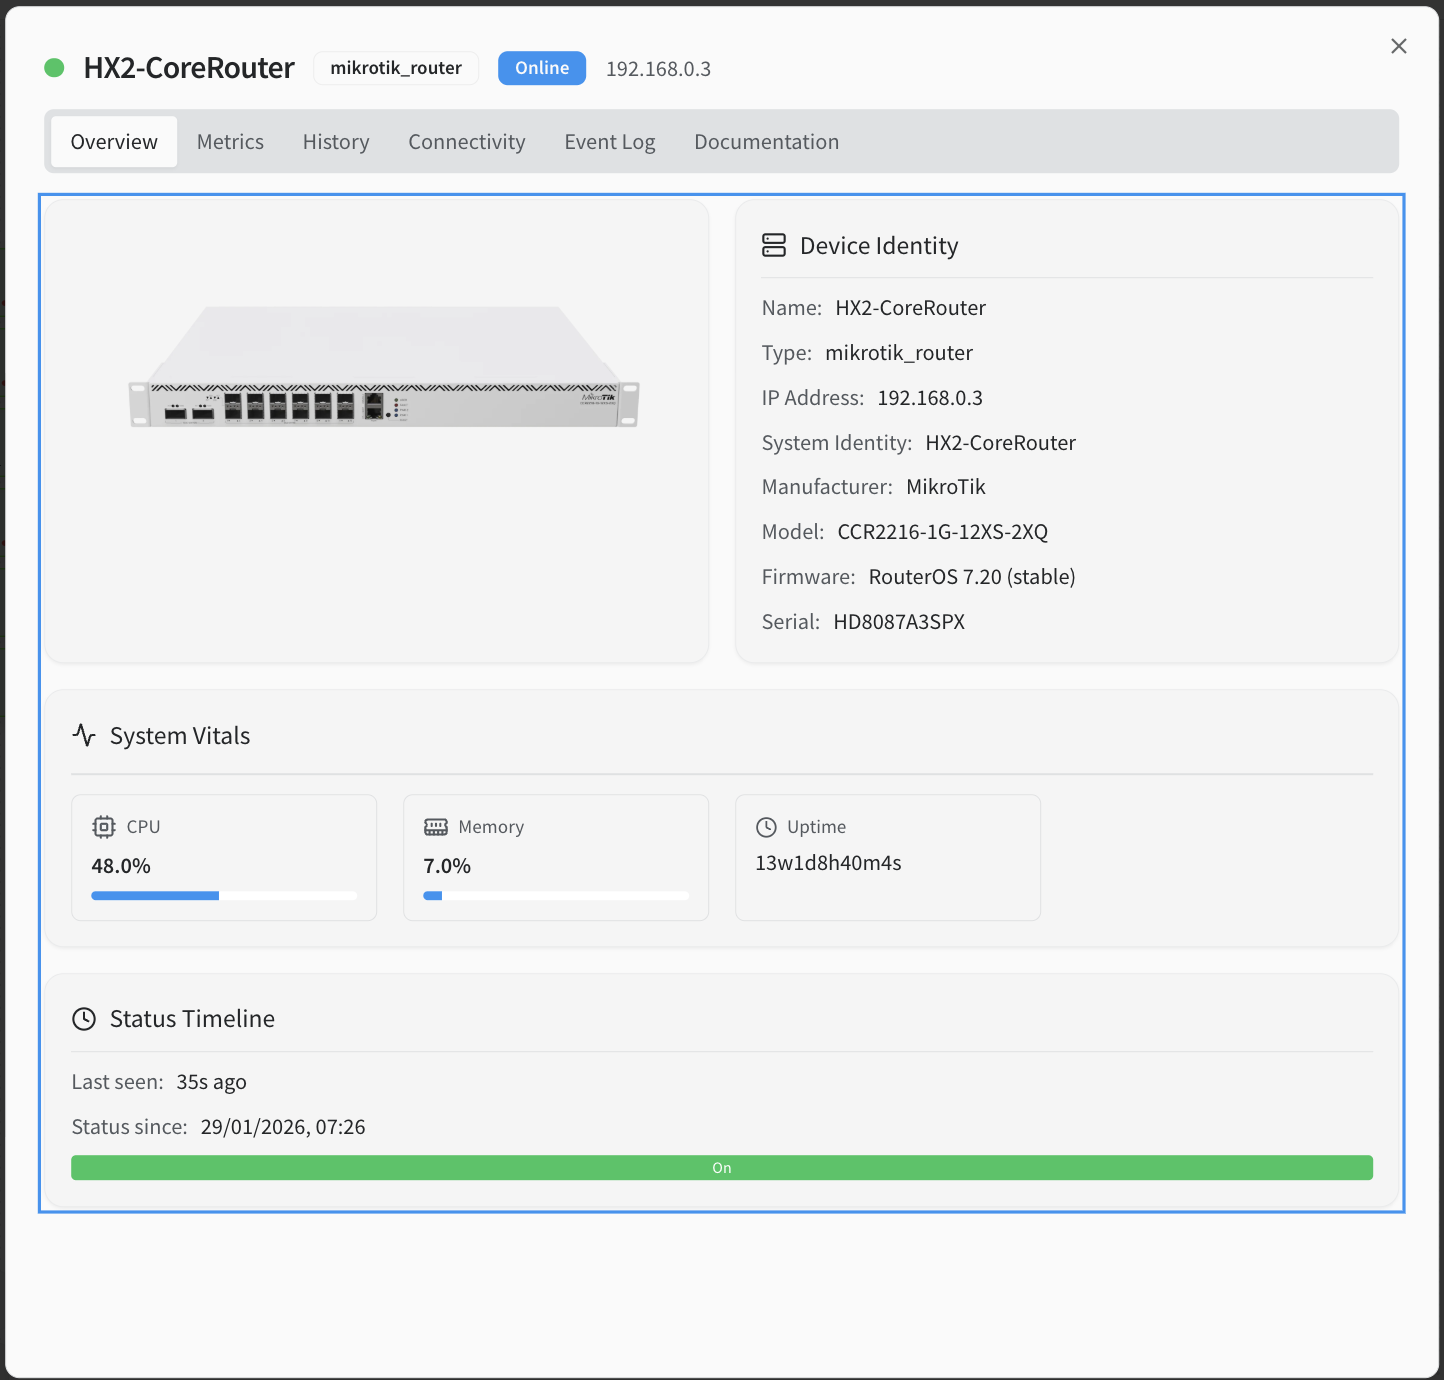
Task: Click the Uptime clock icon
Action: click(766, 827)
